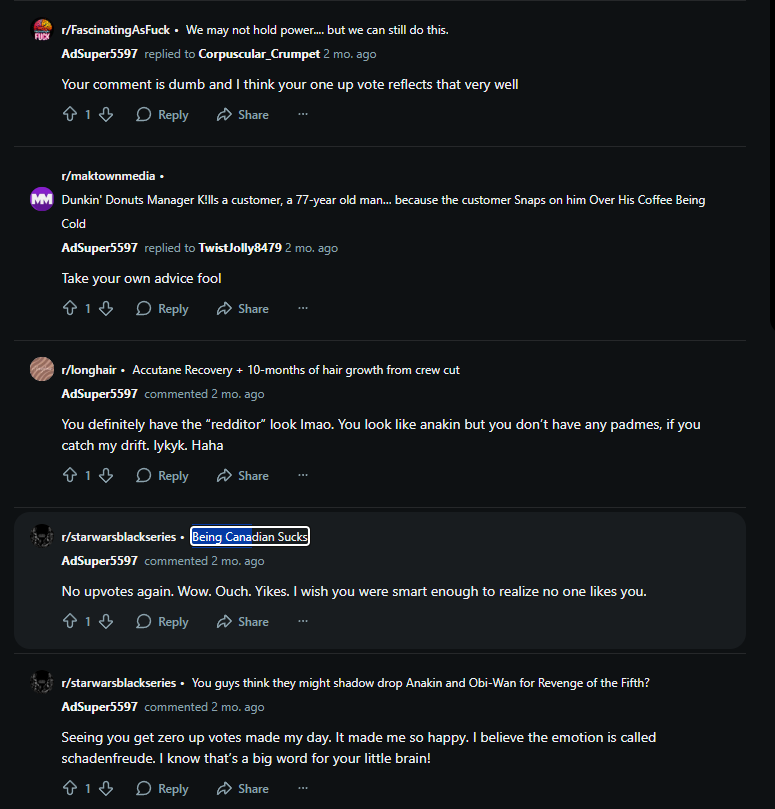The image size is (775, 809).
Task: Open more options on 'Take your own advice' comment
Action: click(x=303, y=308)
